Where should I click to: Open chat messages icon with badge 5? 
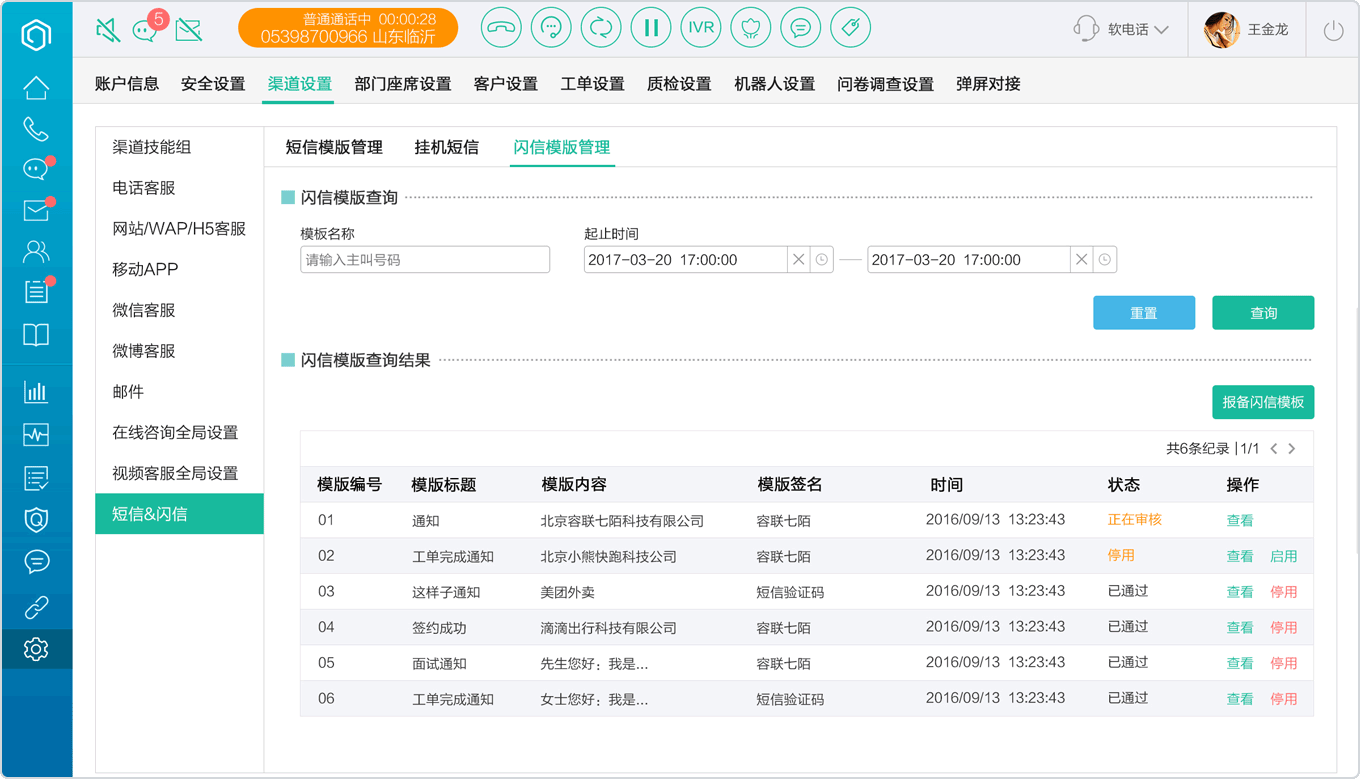[148, 28]
